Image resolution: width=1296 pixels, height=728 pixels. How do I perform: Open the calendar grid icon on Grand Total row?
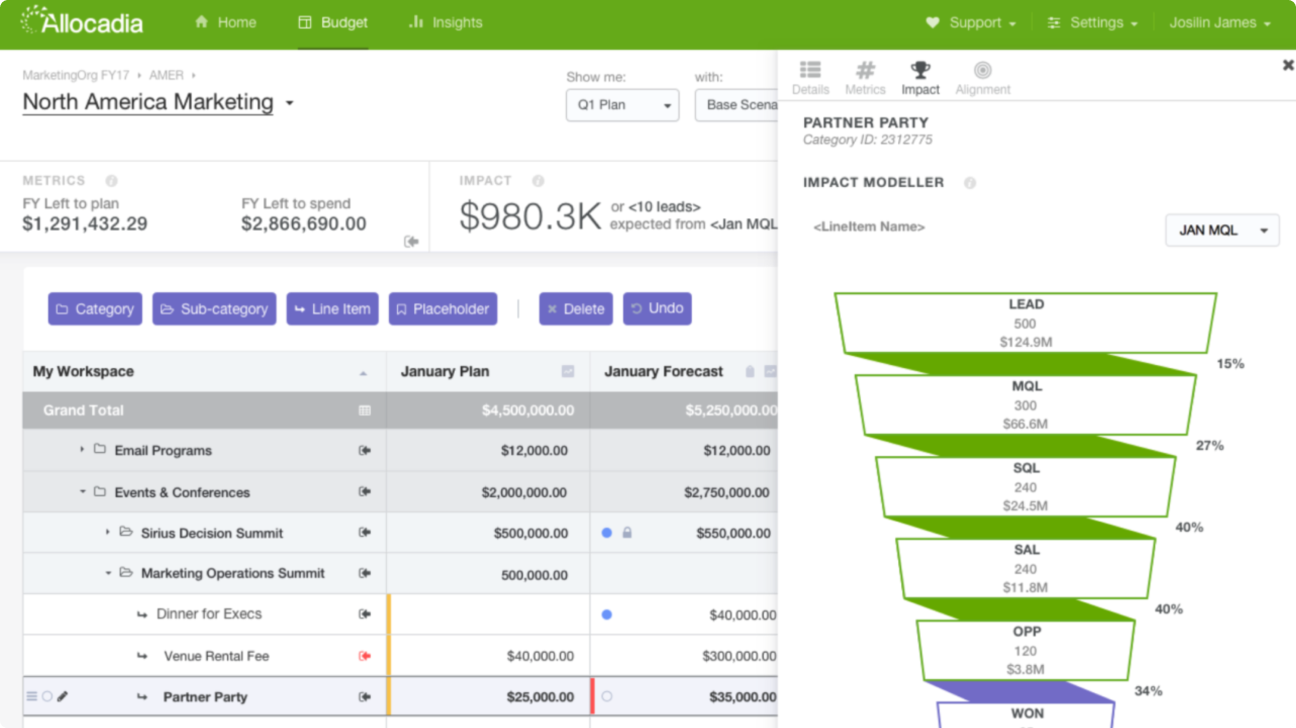tap(364, 410)
